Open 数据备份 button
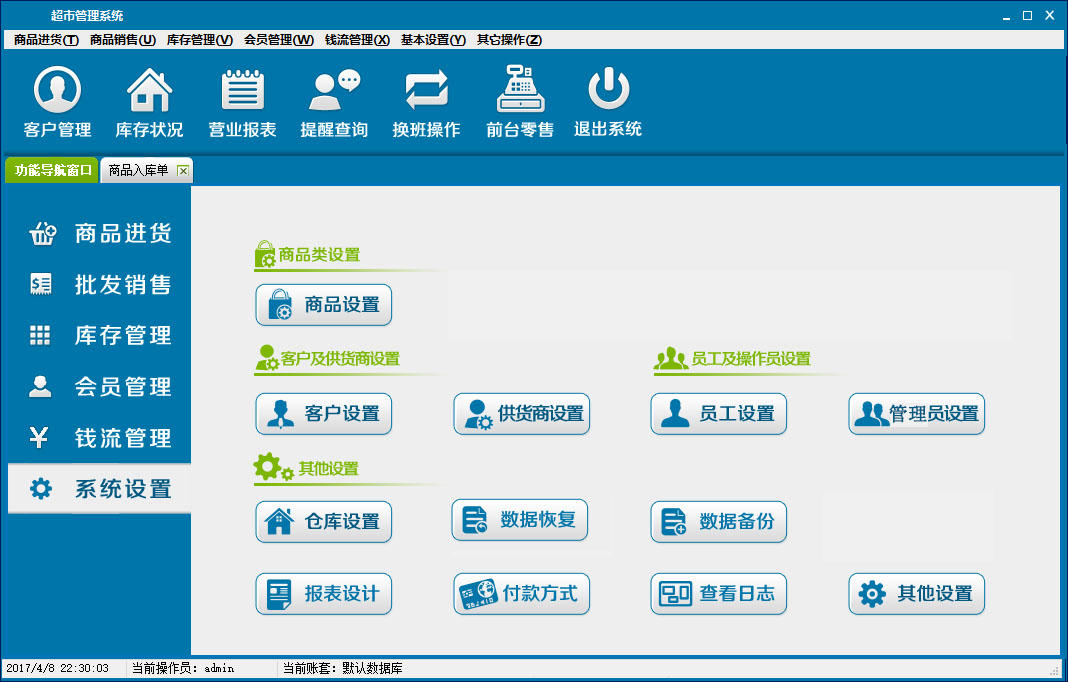Screen dimensions: 1068x682 (719, 522)
